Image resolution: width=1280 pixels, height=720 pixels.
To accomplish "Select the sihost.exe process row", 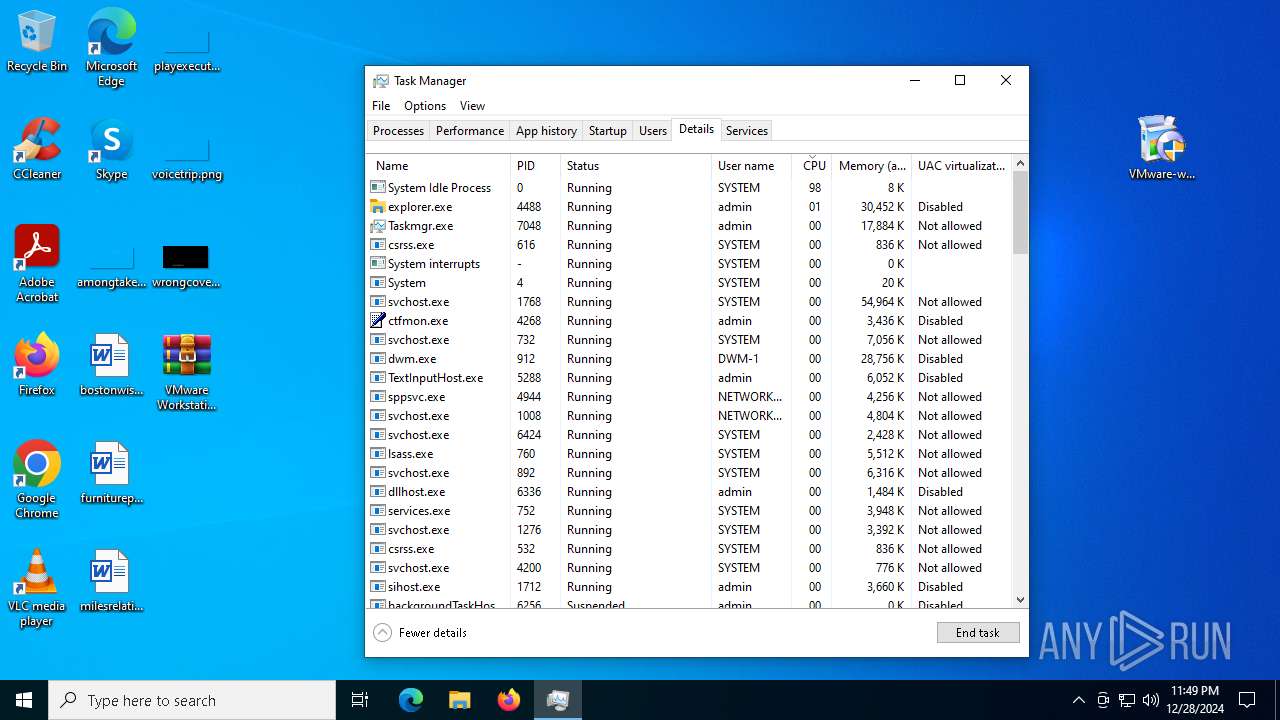I will (689, 587).
